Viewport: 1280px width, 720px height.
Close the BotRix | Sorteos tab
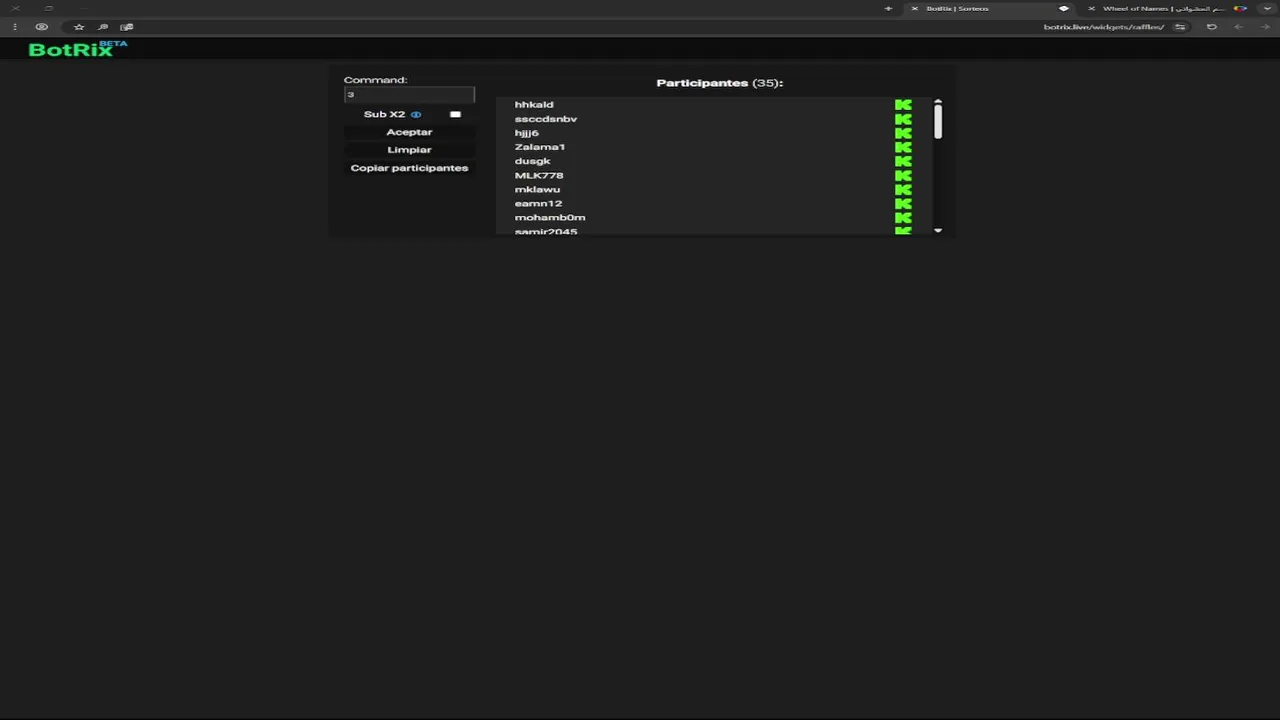(x=914, y=8)
